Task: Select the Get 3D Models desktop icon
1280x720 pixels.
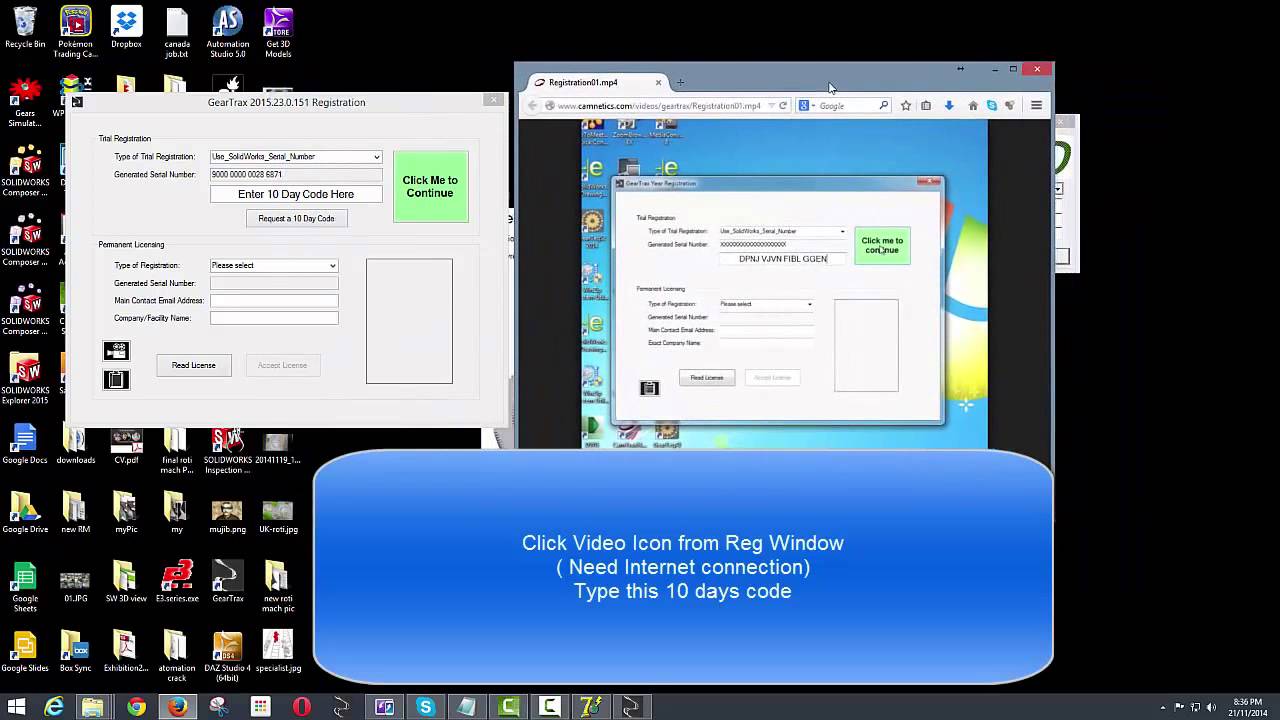Action: point(278,32)
